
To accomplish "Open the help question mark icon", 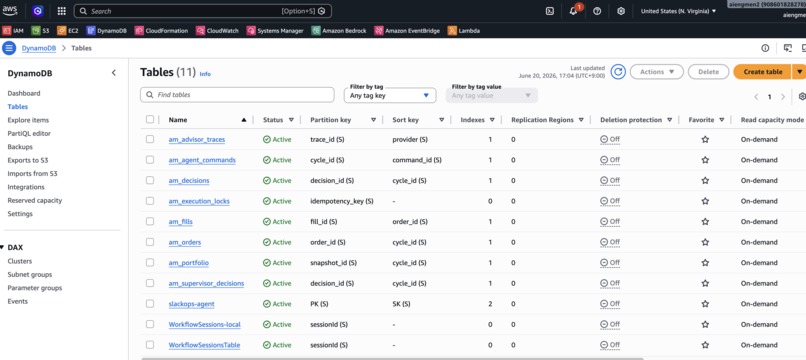I will (x=597, y=11).
